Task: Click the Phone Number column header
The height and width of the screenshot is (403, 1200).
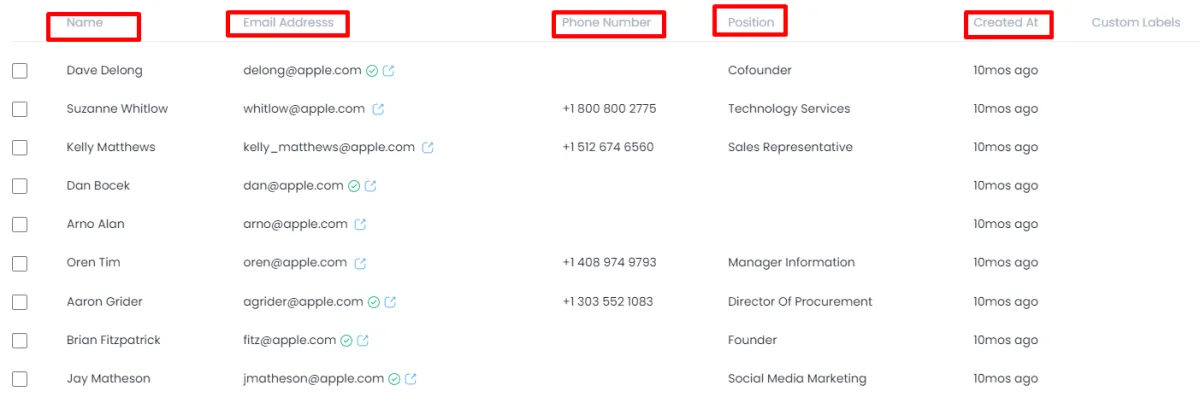Action: click(606, 23)
